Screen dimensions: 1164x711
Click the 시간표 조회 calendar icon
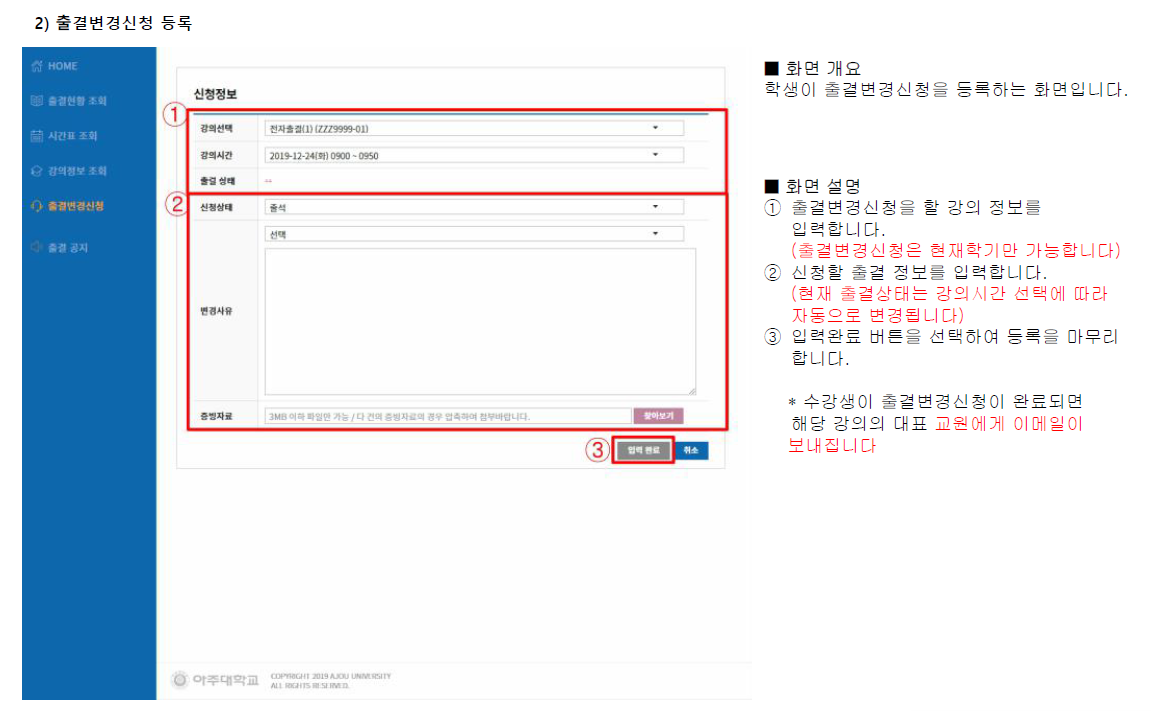(37, 136)
